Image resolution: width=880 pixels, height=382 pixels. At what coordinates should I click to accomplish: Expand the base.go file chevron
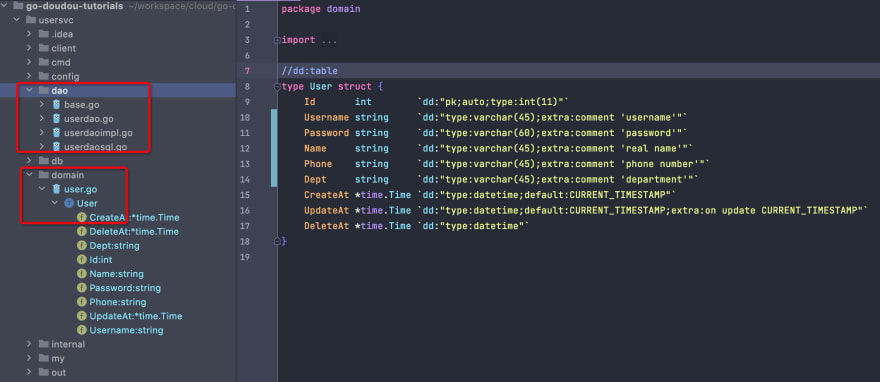[x=42, y=104]
